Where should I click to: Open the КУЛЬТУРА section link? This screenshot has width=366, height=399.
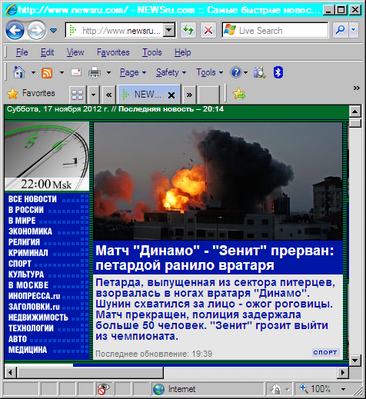pos(26,274)
